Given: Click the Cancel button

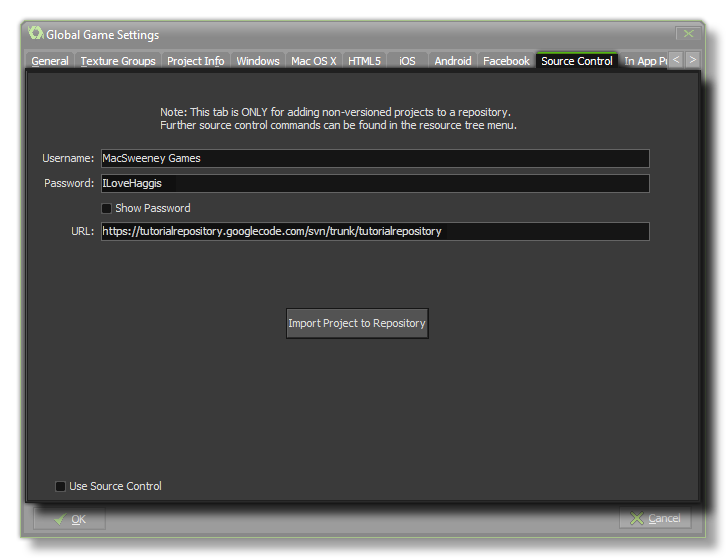Looking at the screenshot, I should click(x=655, y=518).
